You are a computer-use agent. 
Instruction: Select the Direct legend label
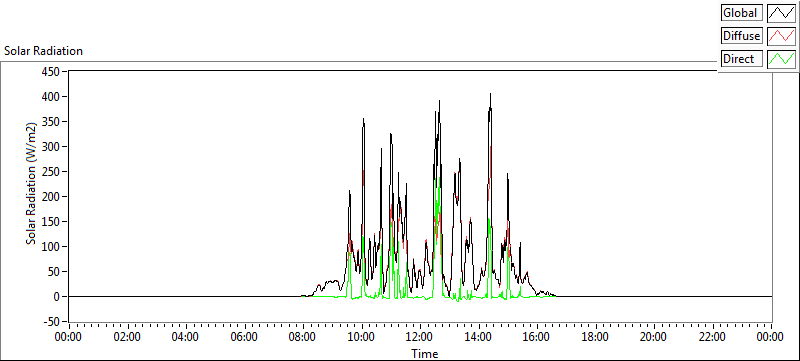[x=742, y=59]
